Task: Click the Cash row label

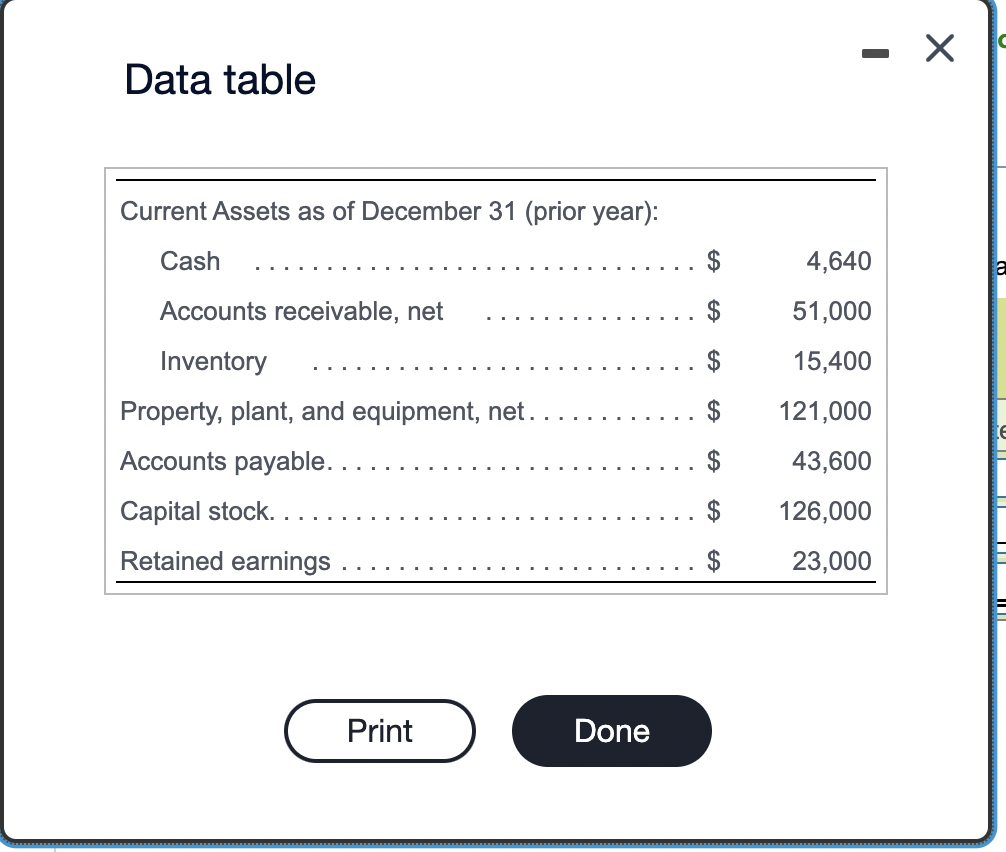Action: [190, 261]
